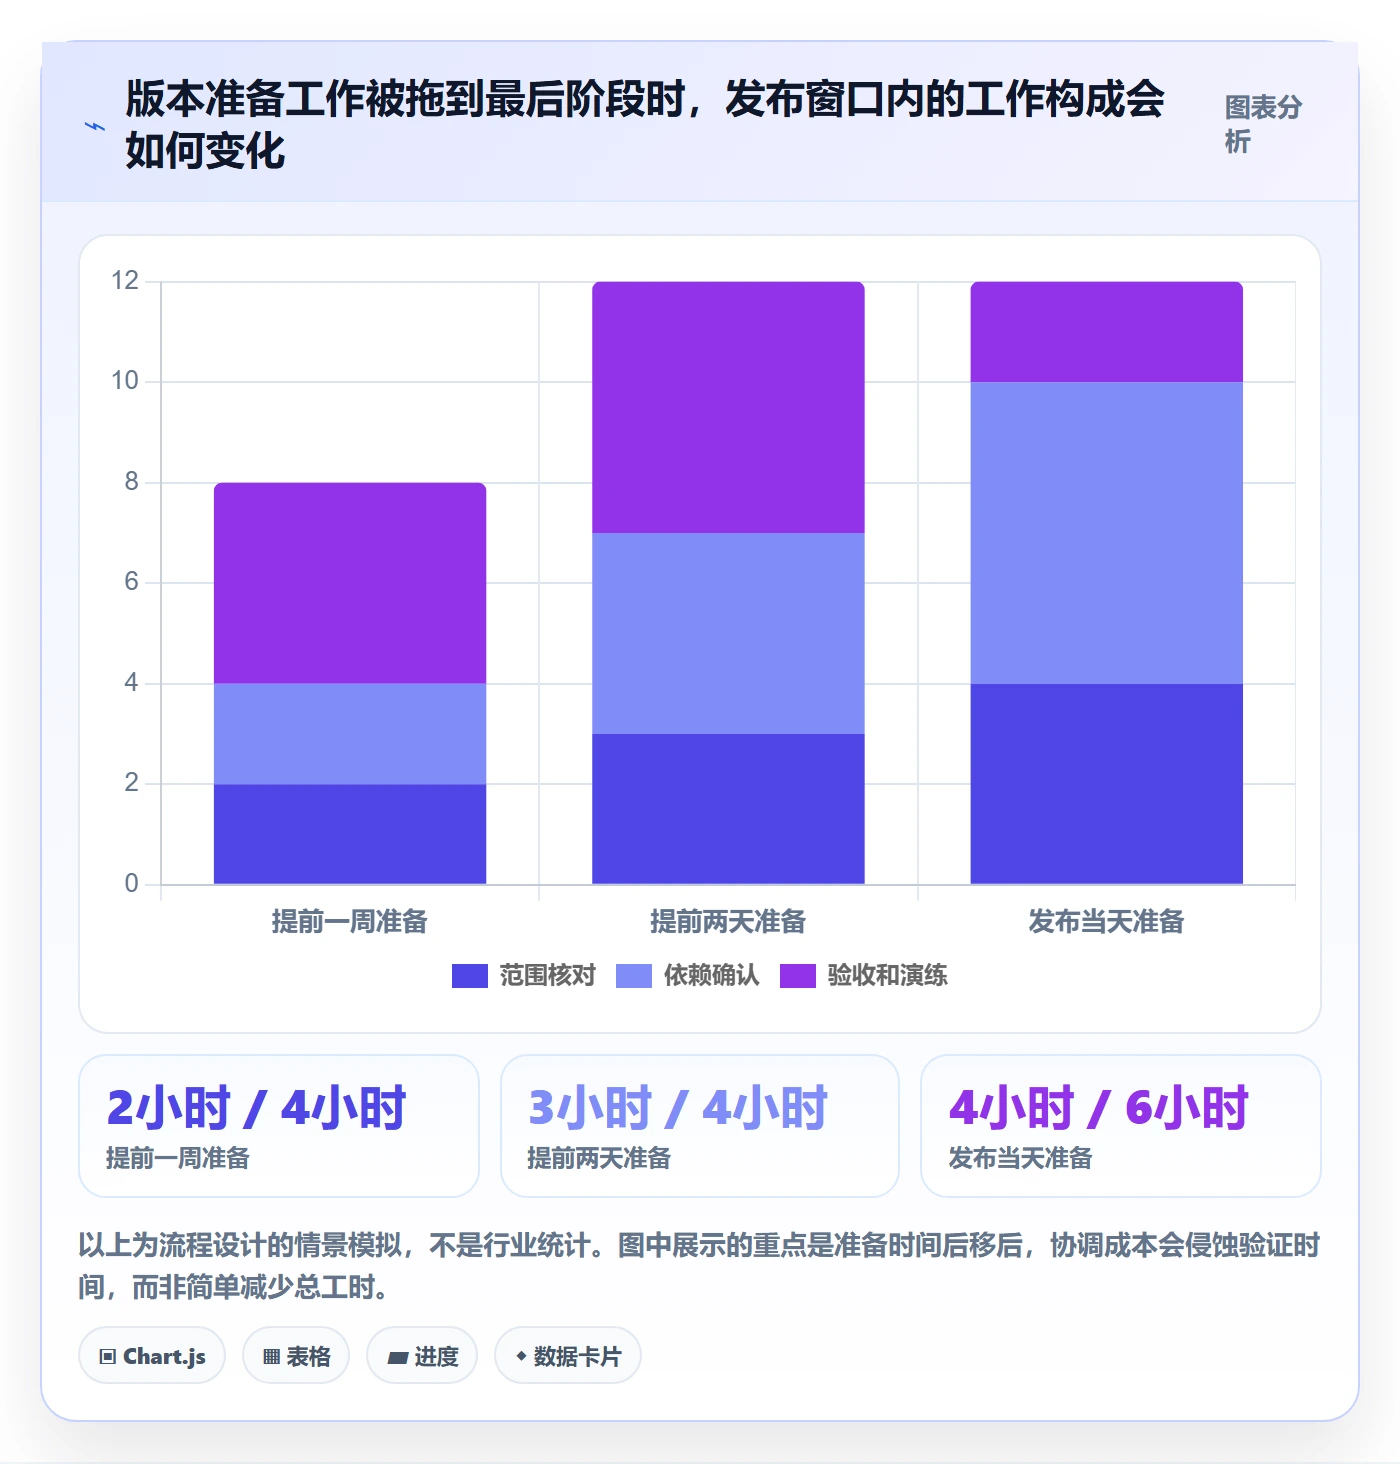Click 提前一周准备 caption in the stat card
The height and width of the screenshot is (1464, 1400).
click(178, 1158)
